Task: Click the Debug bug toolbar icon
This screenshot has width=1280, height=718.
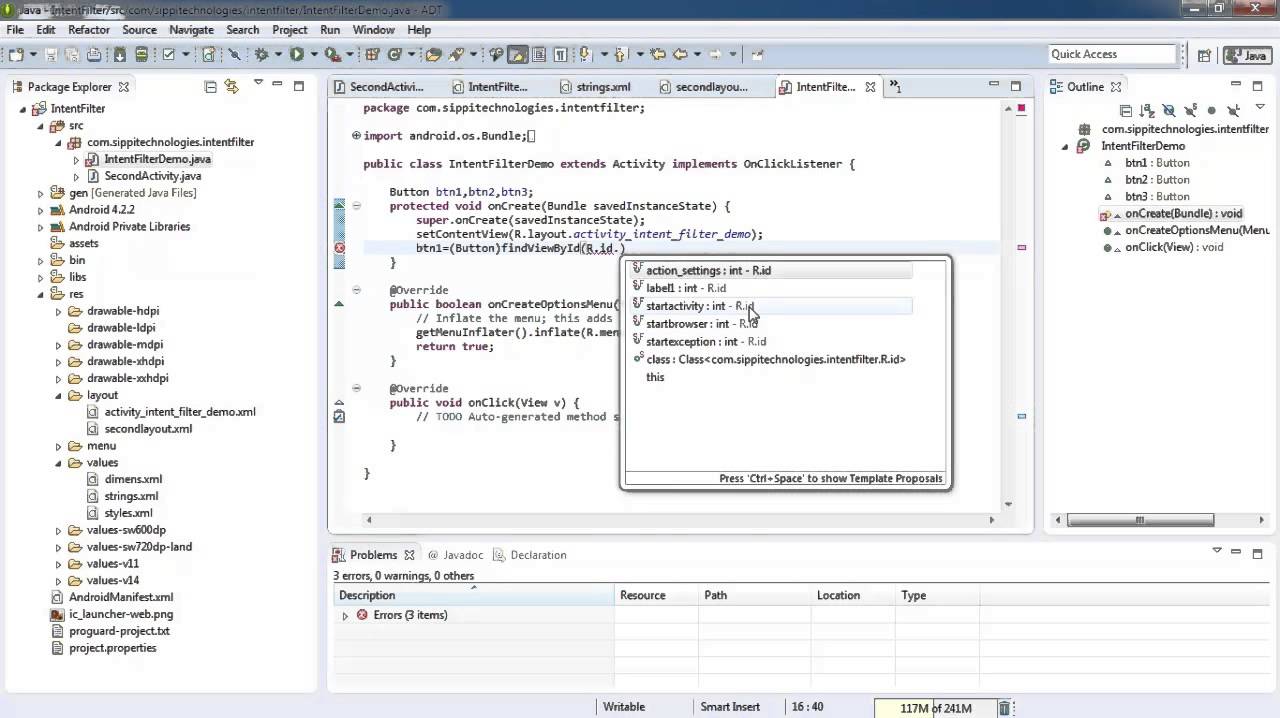Action: pos(260,55)
